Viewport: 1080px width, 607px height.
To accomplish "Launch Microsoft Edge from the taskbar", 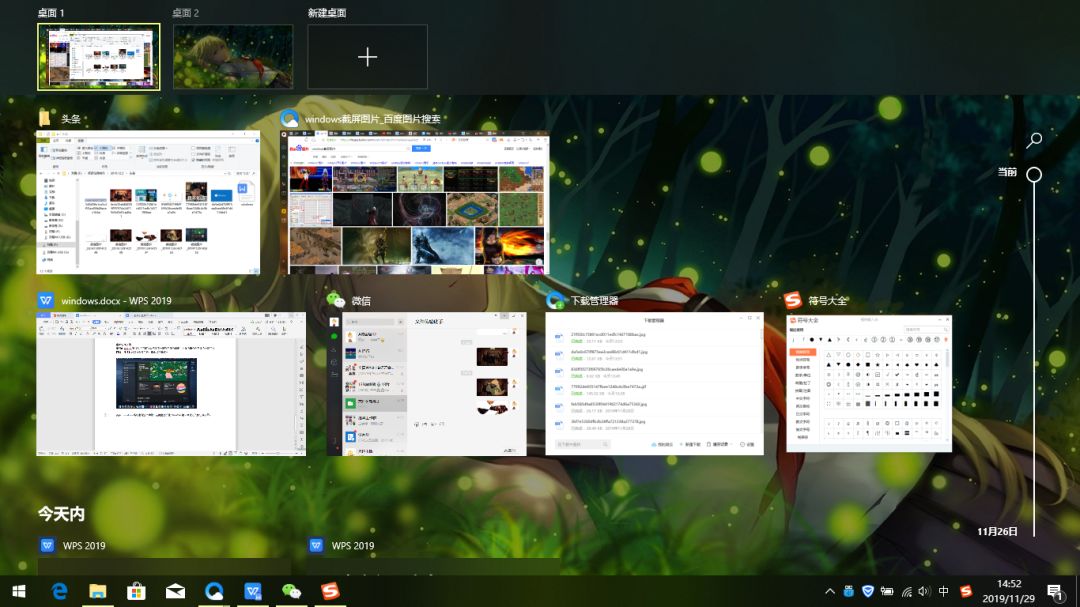I will click(x=60, y=591).
